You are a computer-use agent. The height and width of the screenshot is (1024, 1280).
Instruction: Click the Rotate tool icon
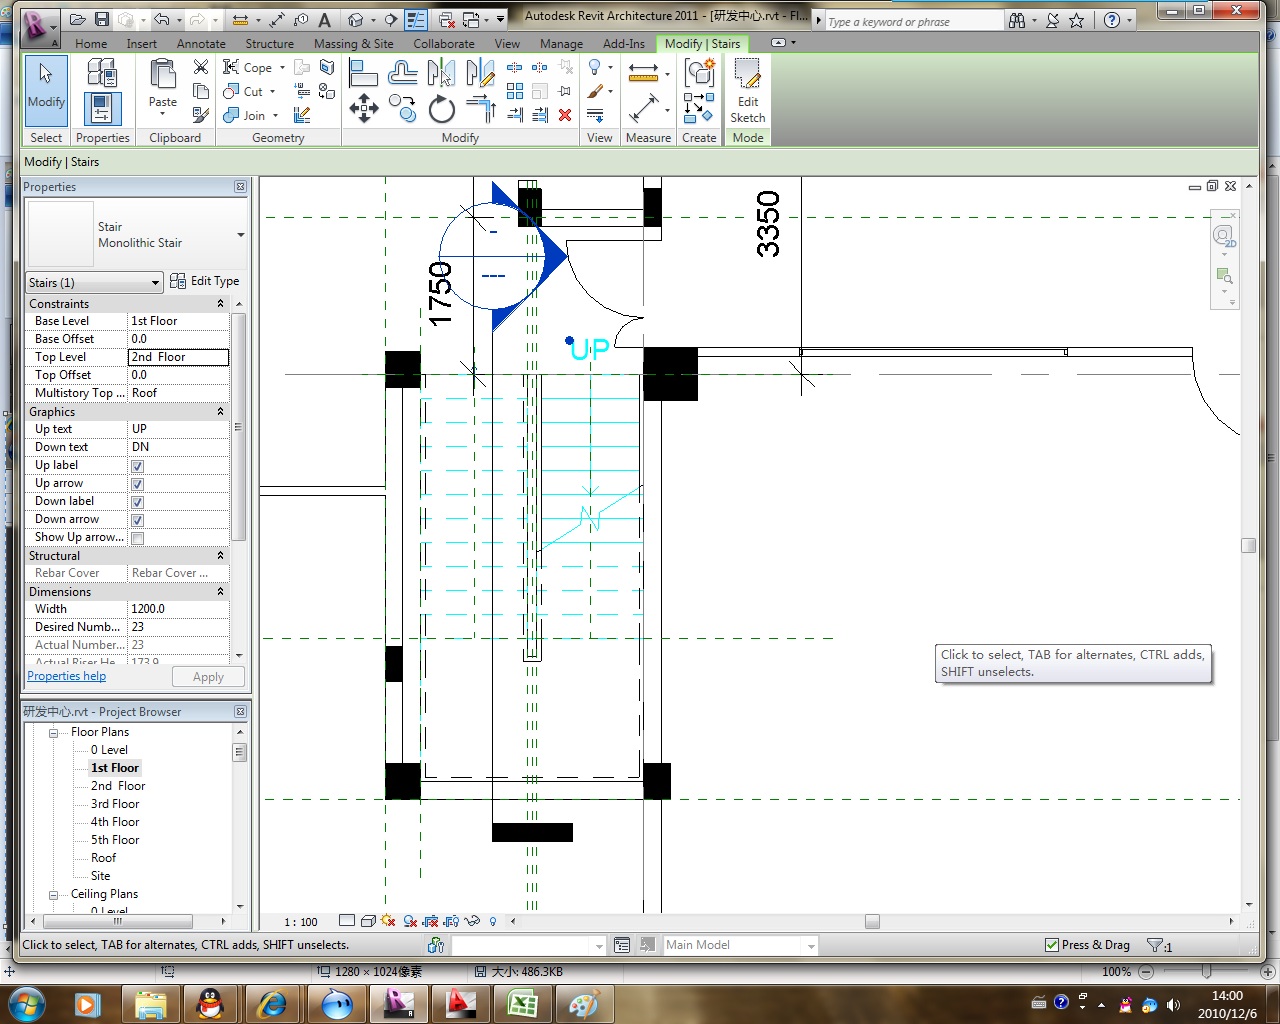(442, 108)
